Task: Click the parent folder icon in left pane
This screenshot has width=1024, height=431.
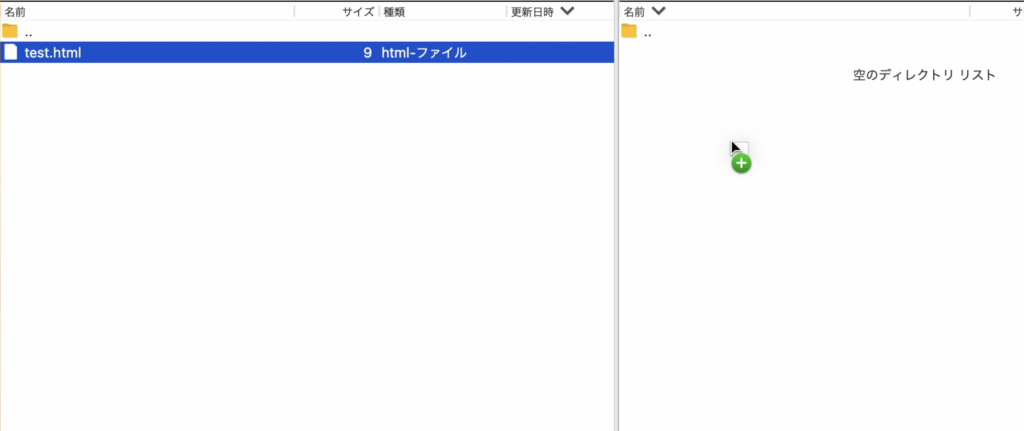Action: 11,31
